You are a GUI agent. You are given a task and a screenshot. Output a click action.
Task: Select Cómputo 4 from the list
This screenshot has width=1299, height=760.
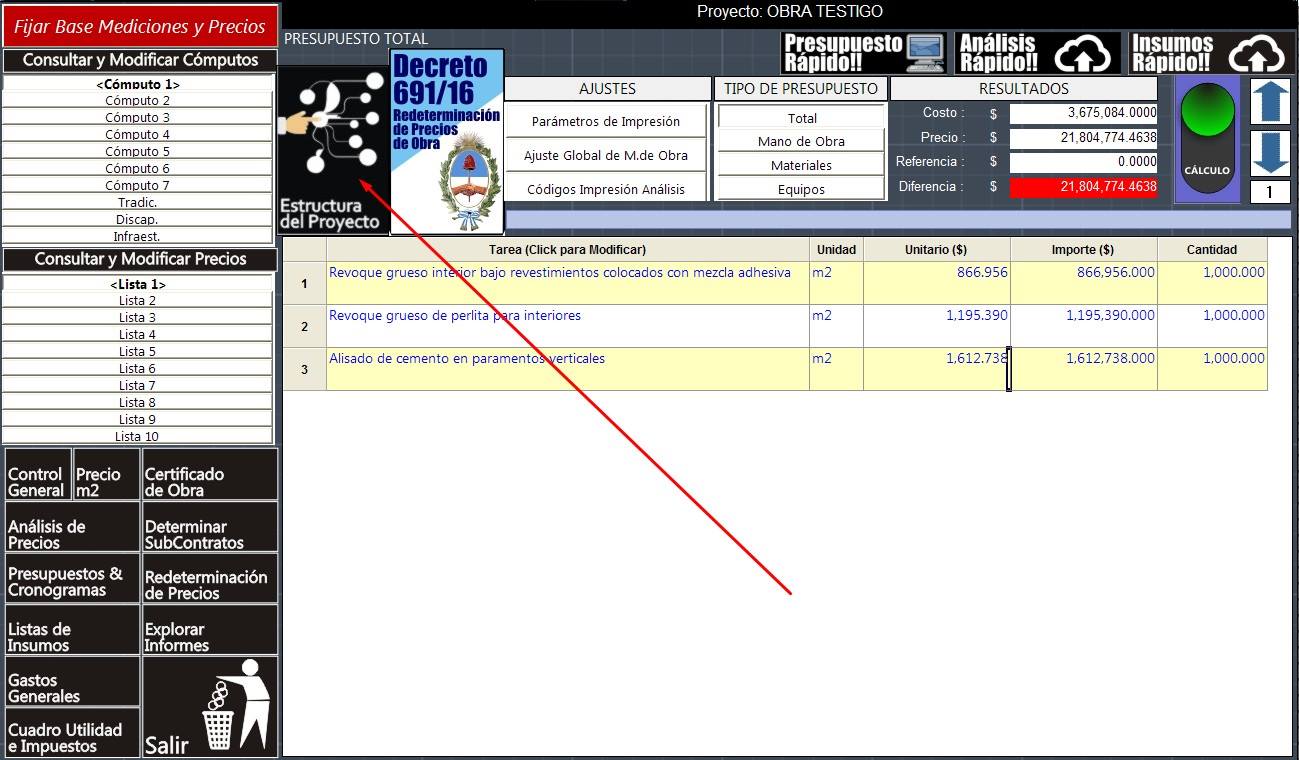pyautogui.click(x=138, y=134)
